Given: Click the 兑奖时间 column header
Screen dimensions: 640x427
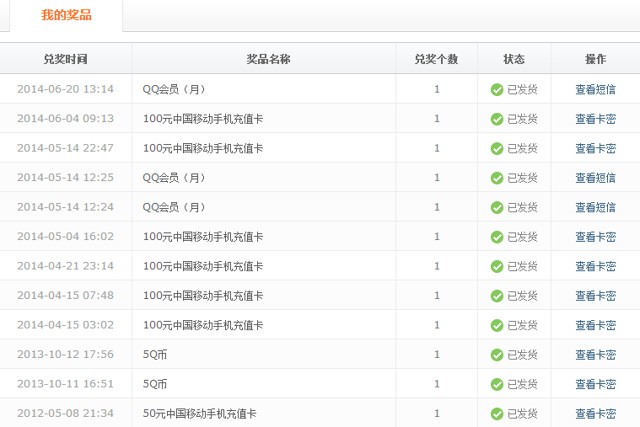Looking at the screenshot, I should (65, 59).
